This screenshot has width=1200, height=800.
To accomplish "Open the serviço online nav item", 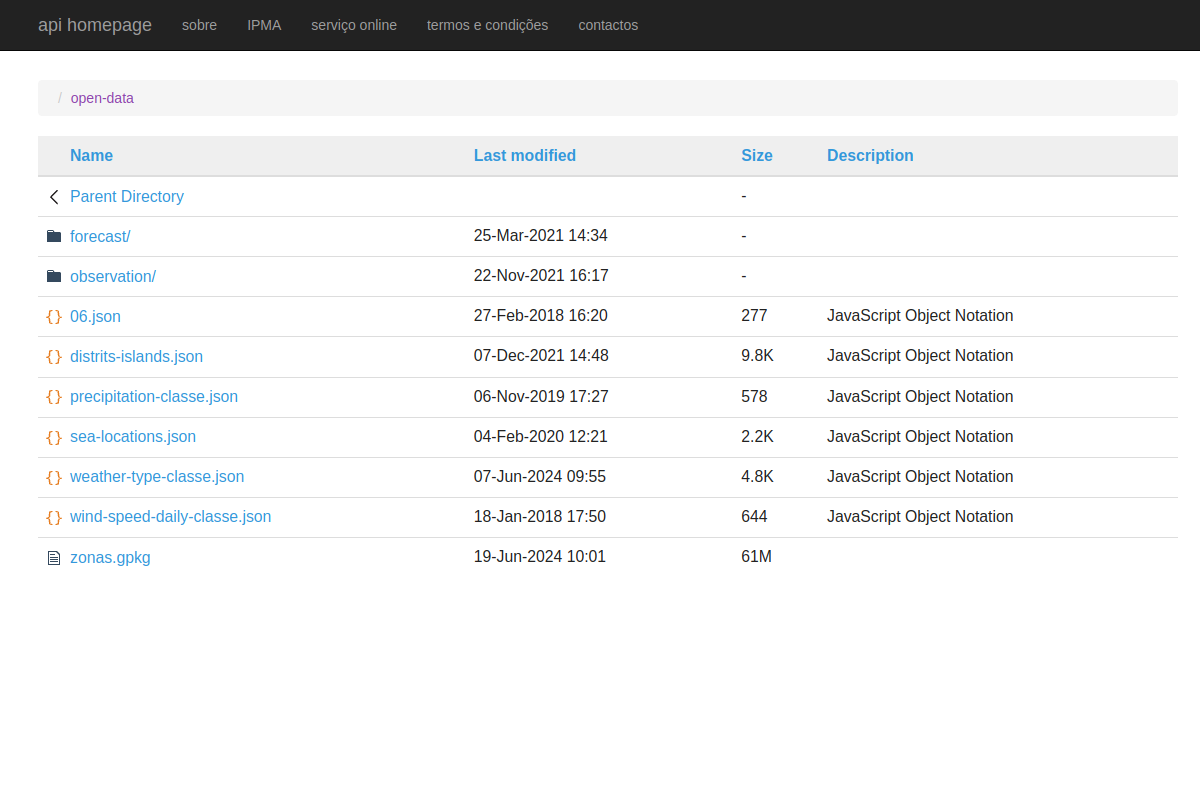I will point(354,25).
